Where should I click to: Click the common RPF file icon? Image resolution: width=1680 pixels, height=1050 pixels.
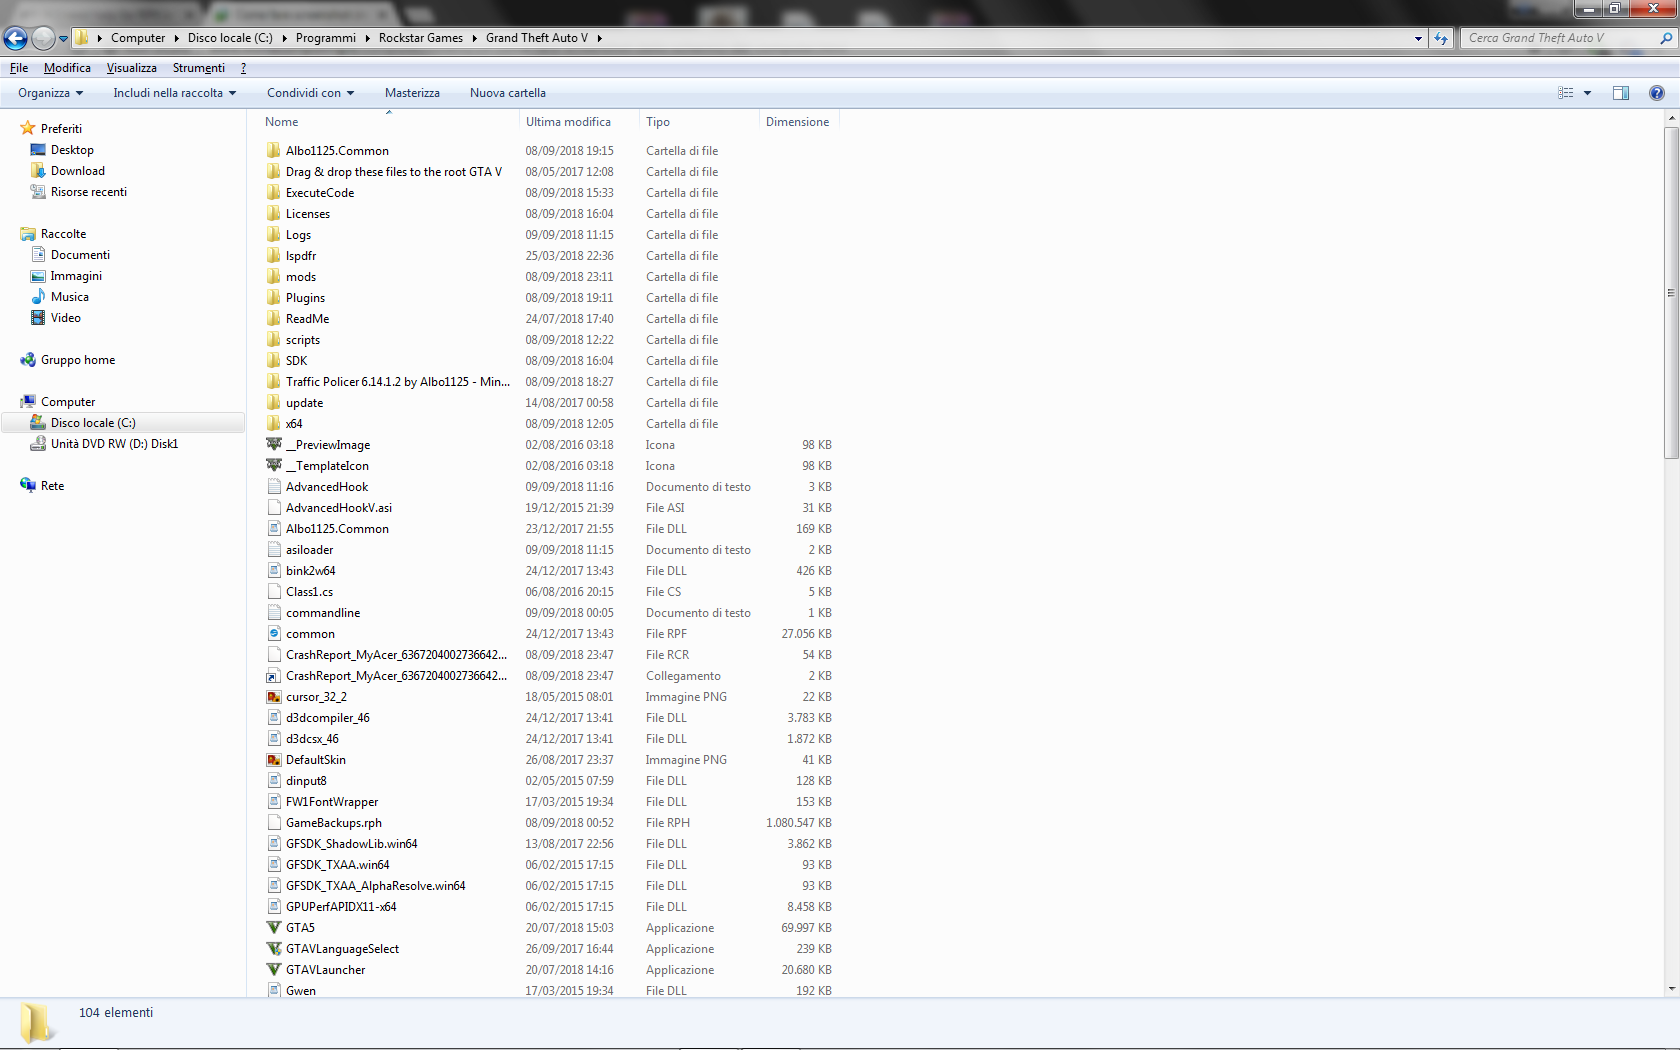(274, 634)
